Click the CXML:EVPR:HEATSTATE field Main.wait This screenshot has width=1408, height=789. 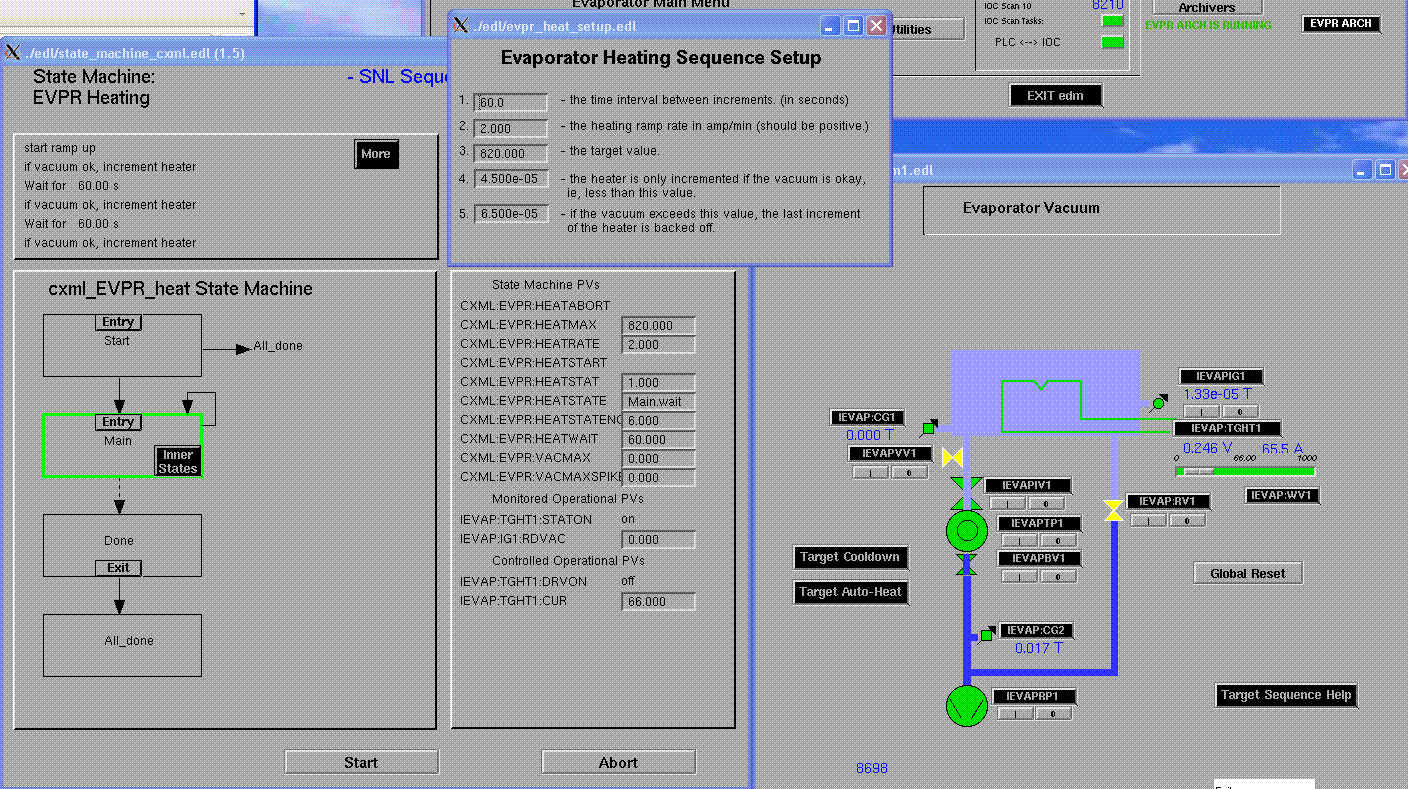pyautogui.click(x=658, y=401)
